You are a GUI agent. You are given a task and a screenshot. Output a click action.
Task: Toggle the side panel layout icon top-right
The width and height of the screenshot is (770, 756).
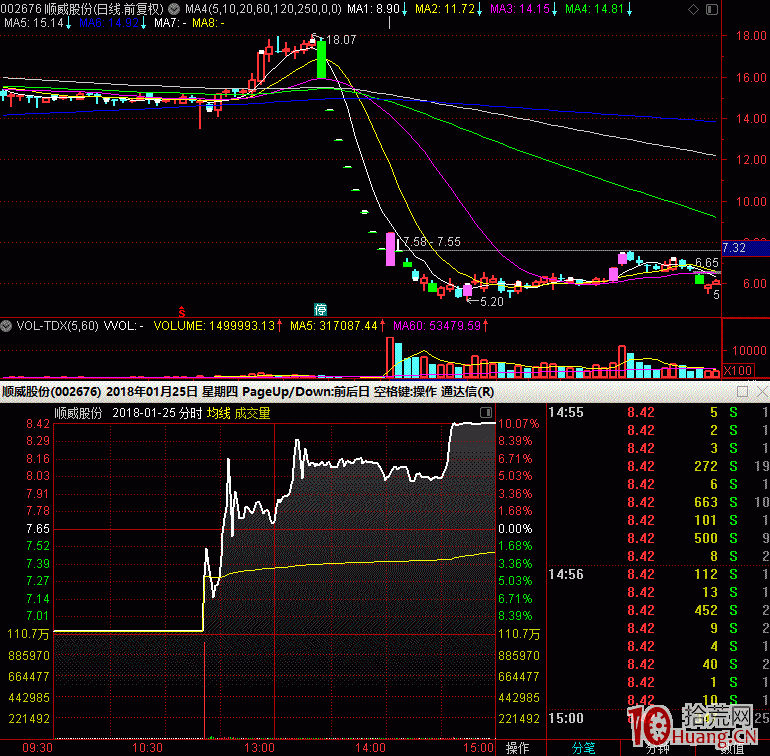[712, 9]
